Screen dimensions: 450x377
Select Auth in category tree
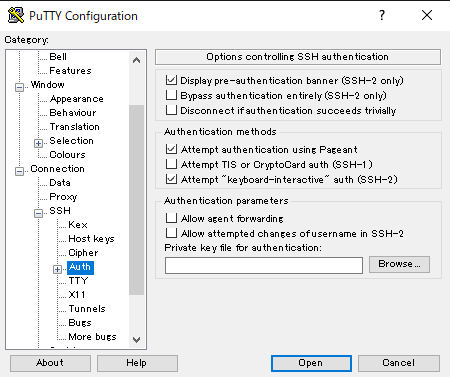click(80, 267)
